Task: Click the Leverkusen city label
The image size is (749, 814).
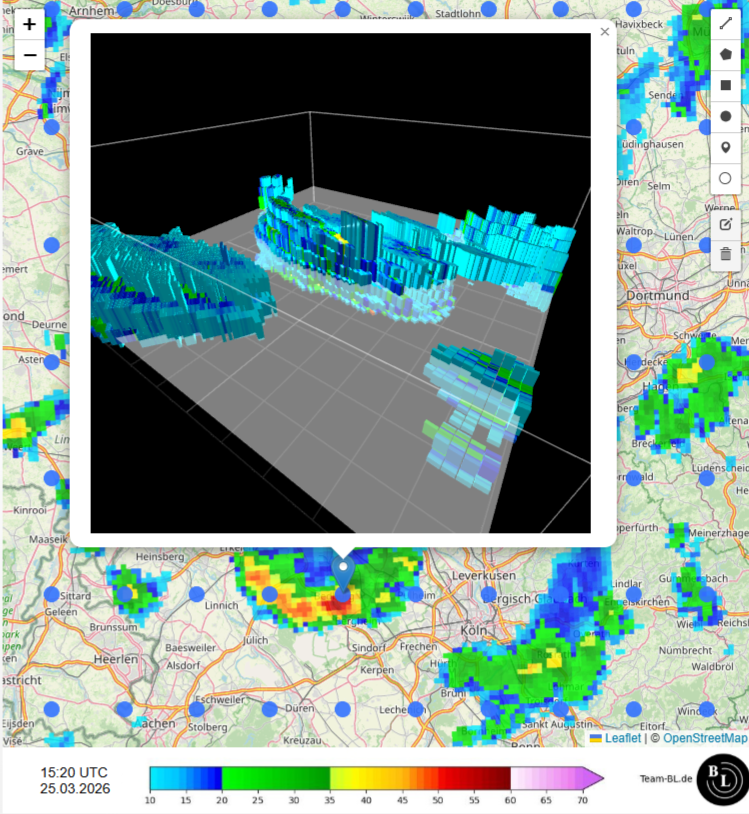Action: click(484, 575)
